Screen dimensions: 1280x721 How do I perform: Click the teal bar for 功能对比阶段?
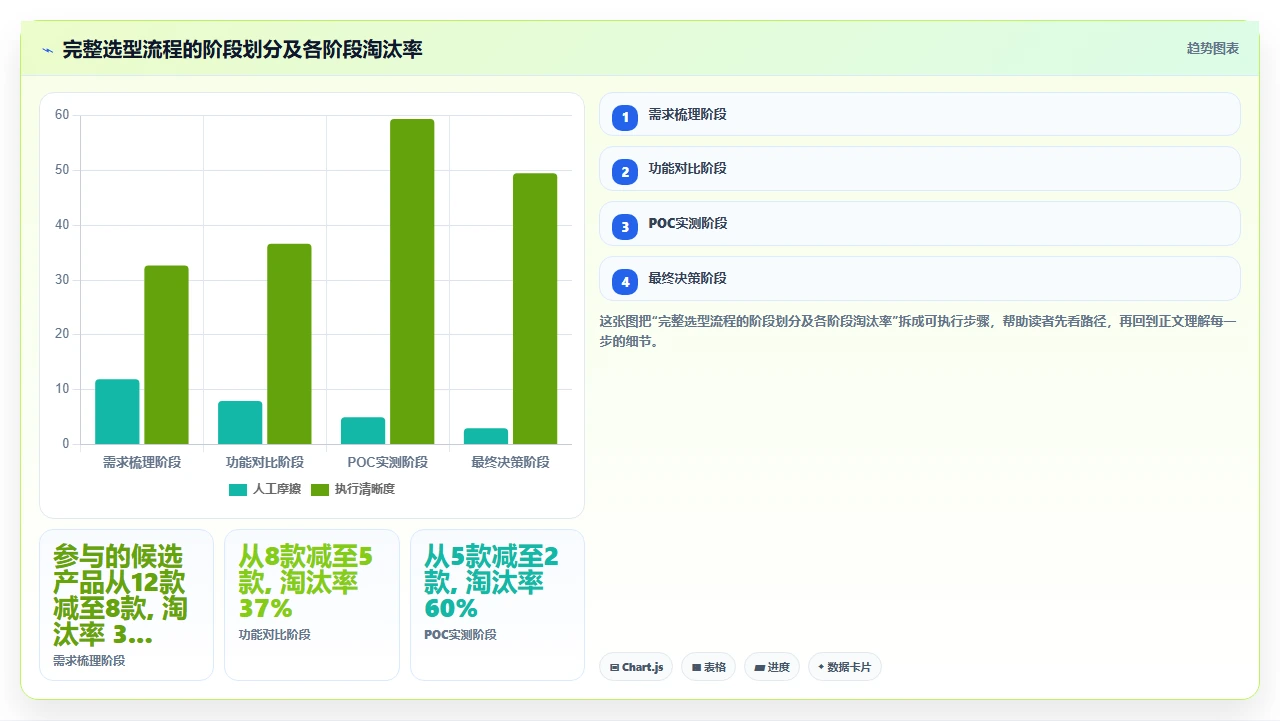pyautogui.click(x=240, y=423)
